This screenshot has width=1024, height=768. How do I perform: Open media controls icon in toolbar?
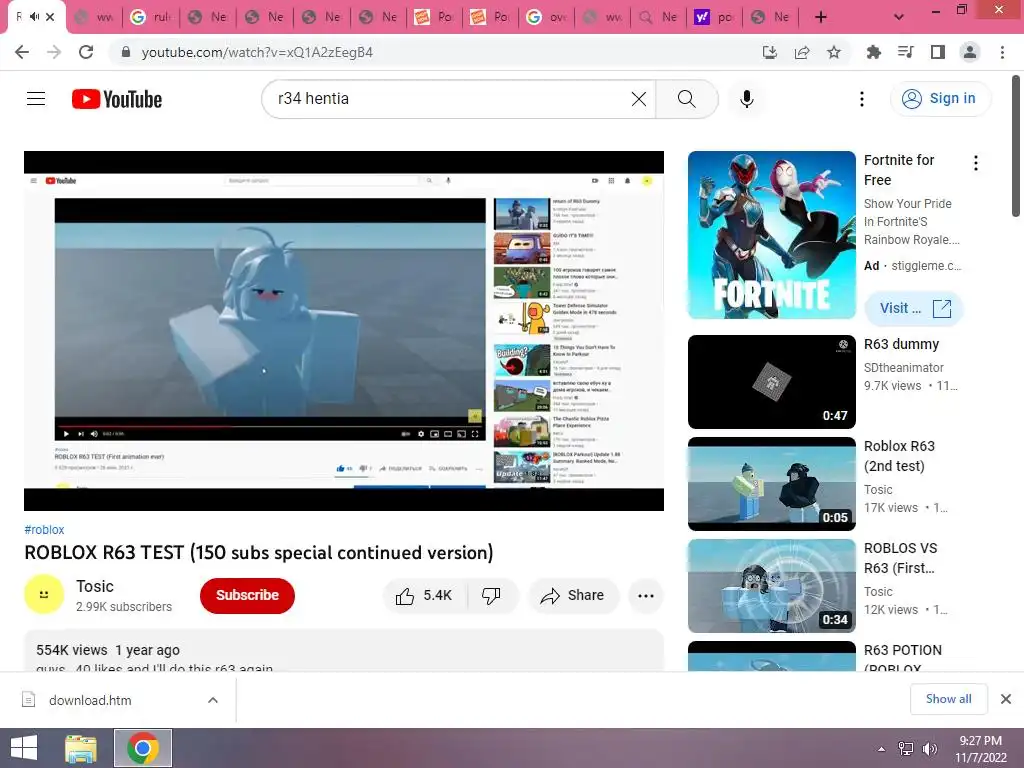point(905,52)
